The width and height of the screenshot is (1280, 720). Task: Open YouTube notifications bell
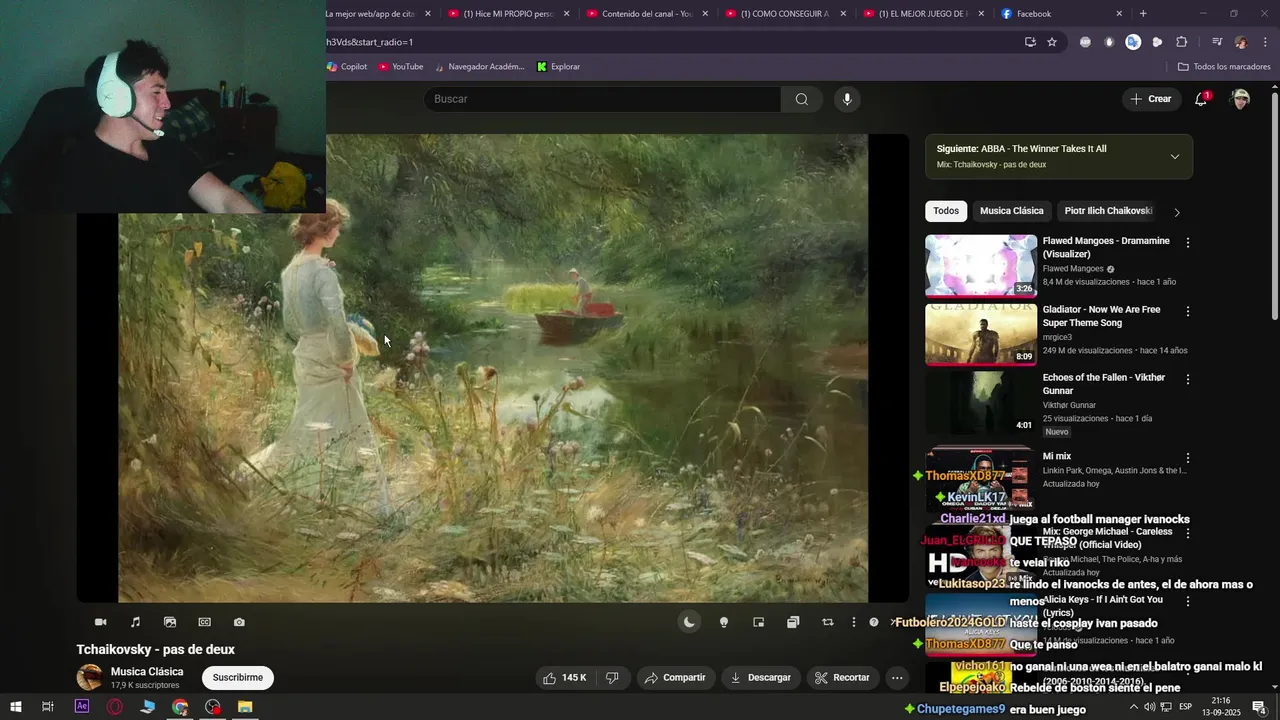1201,99
